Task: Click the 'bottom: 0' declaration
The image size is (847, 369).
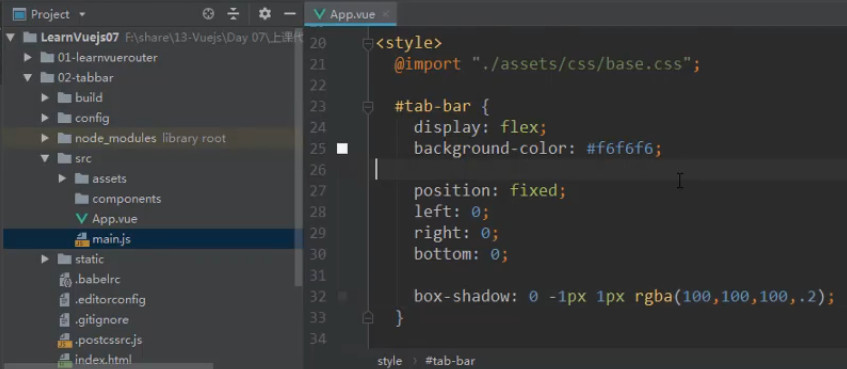Action: (x=461, y=254)
